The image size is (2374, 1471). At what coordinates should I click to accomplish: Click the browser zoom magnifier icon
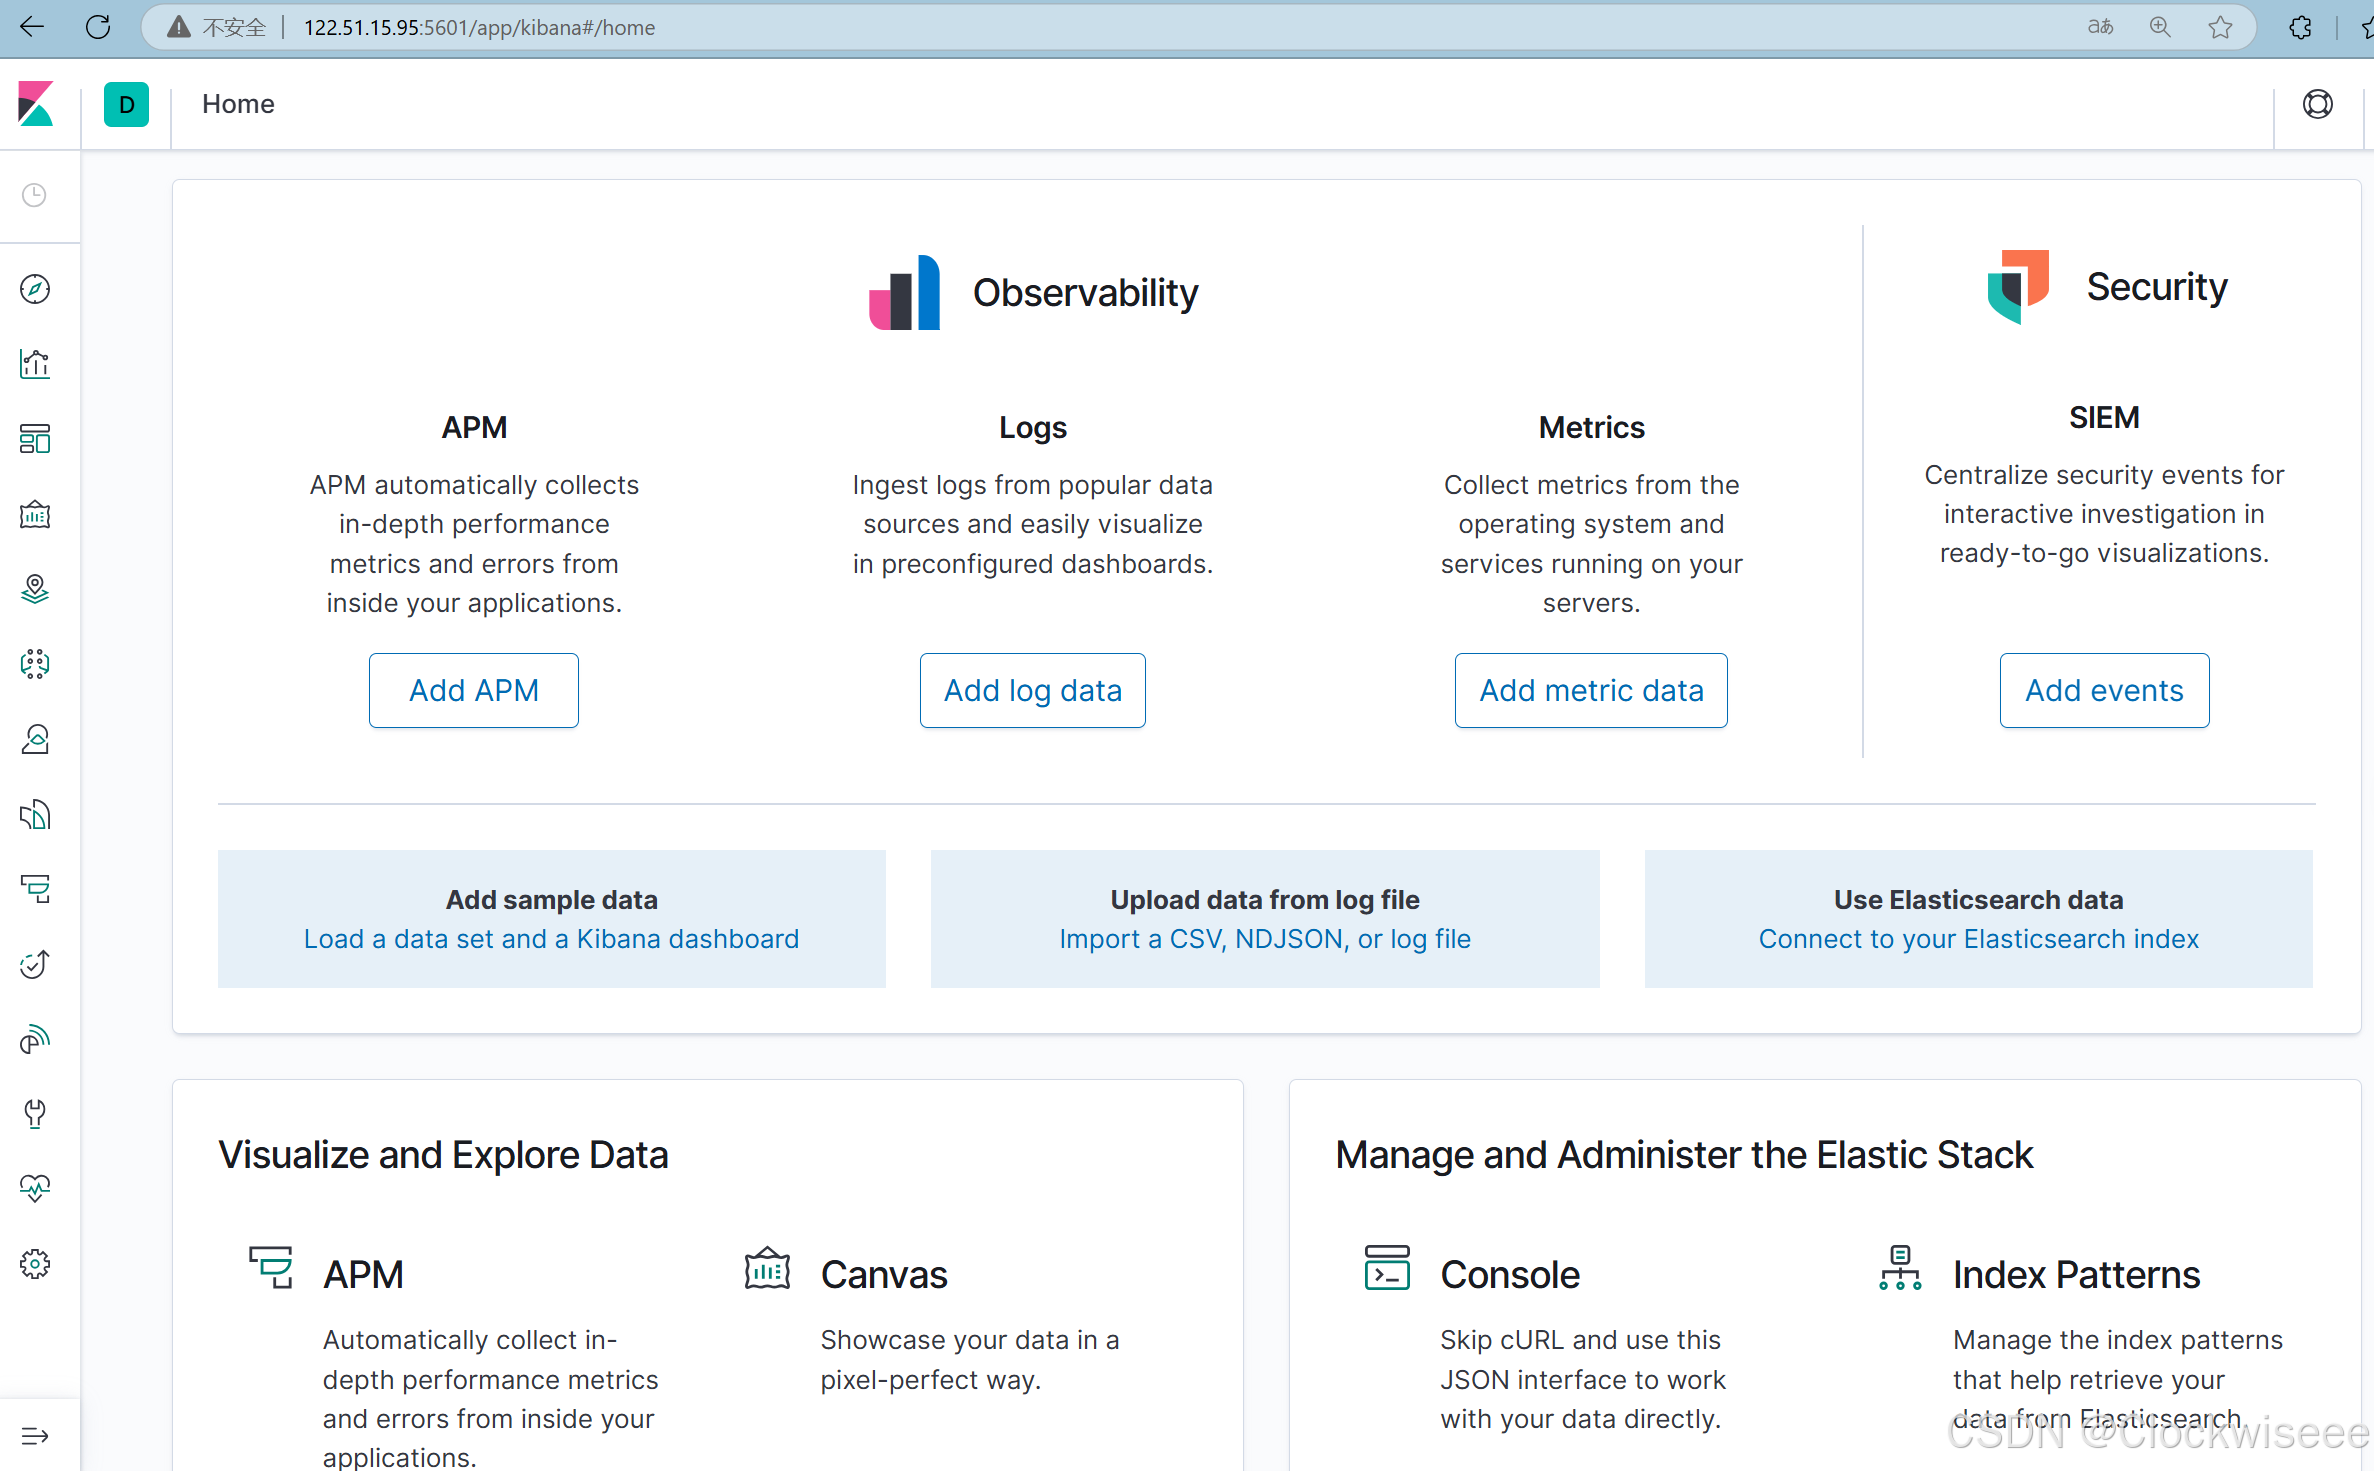click(x=2160, y=27)
